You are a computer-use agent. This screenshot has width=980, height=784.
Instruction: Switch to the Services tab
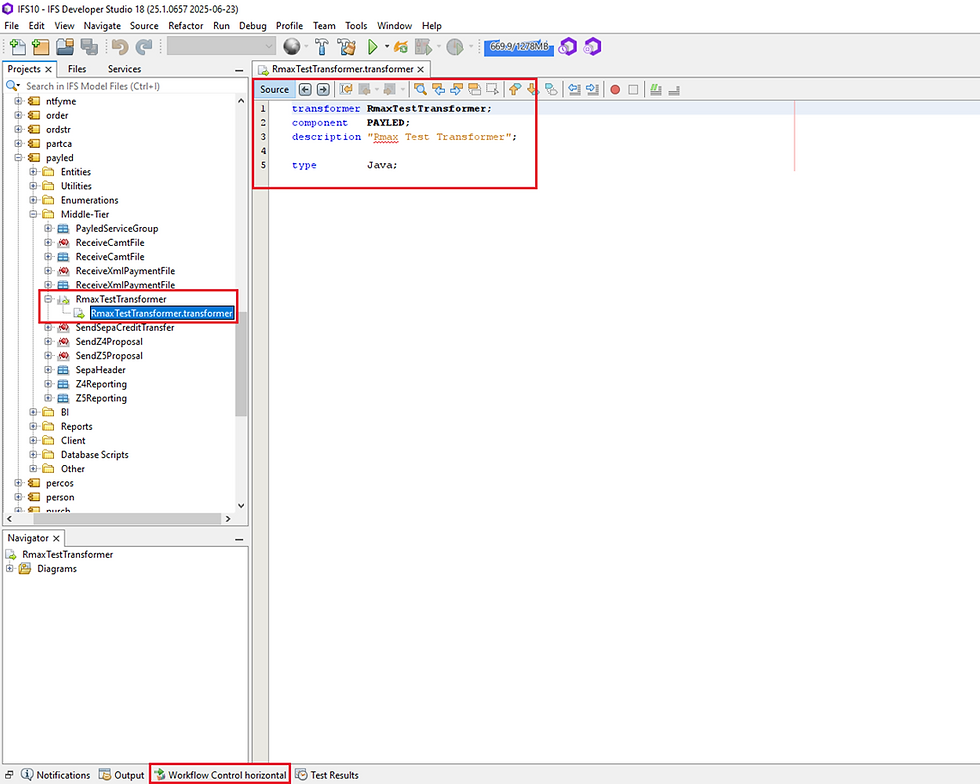[124, 69]
